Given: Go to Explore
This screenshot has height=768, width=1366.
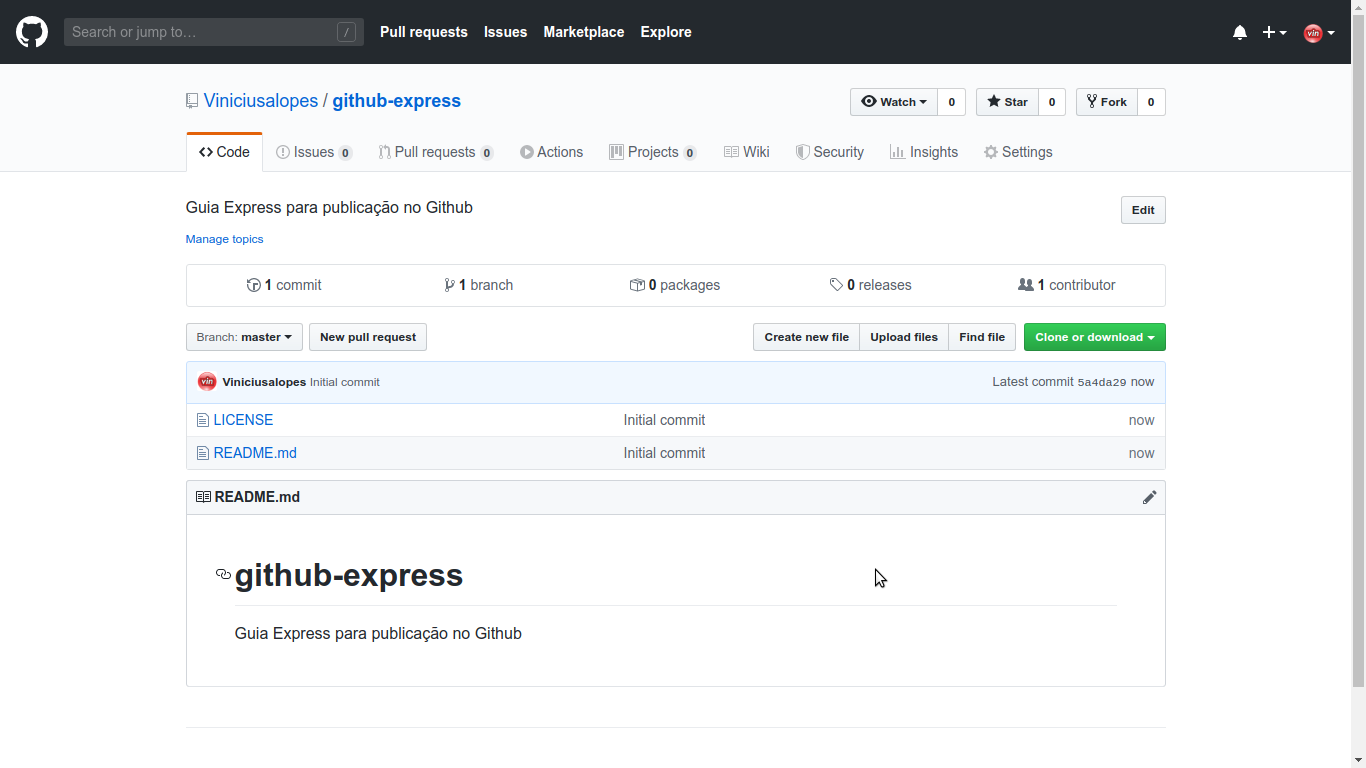Looking at the screenshot, I should pyautogui.click(x=666, y=32).
